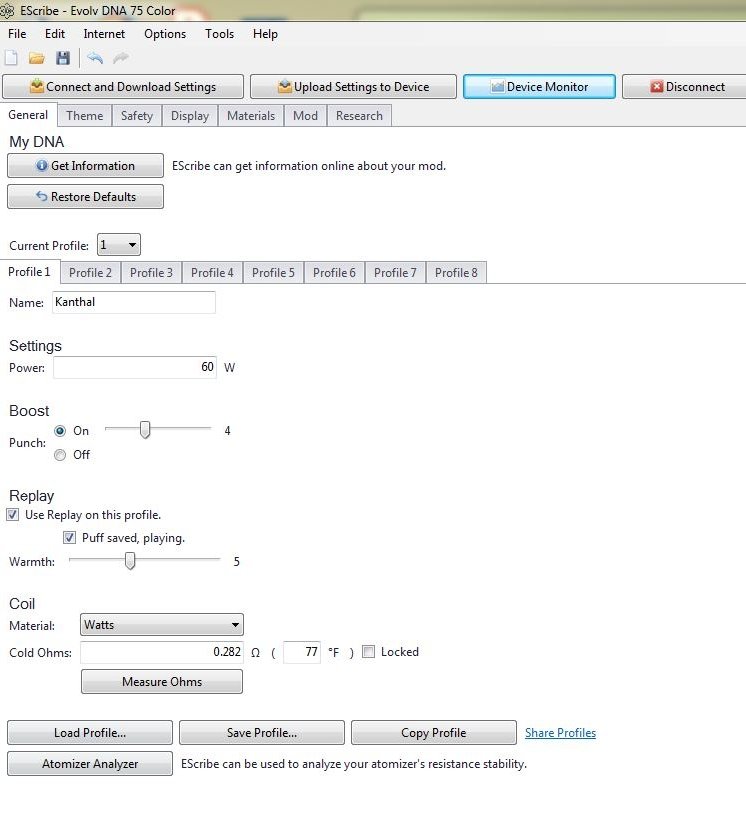The height and width of the screenshot is (833, 746).
Task: Select the Profile 1 tab
Action: 29,272
